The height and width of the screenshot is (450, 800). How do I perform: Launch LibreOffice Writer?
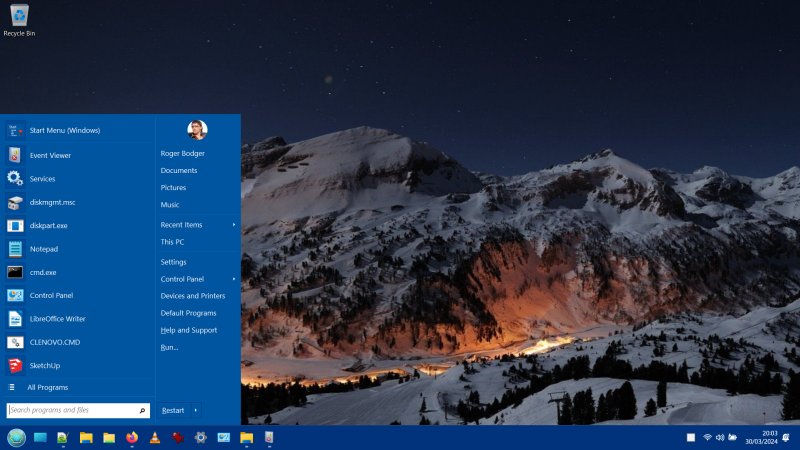point(57,319)
